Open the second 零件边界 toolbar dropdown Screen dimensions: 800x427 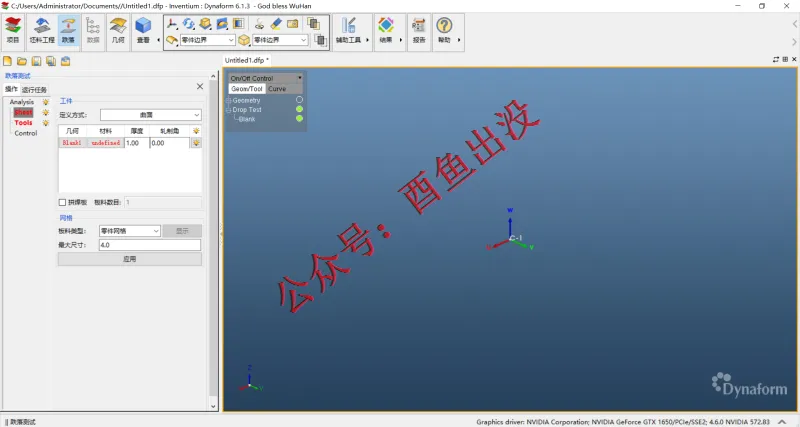point(280,40)
